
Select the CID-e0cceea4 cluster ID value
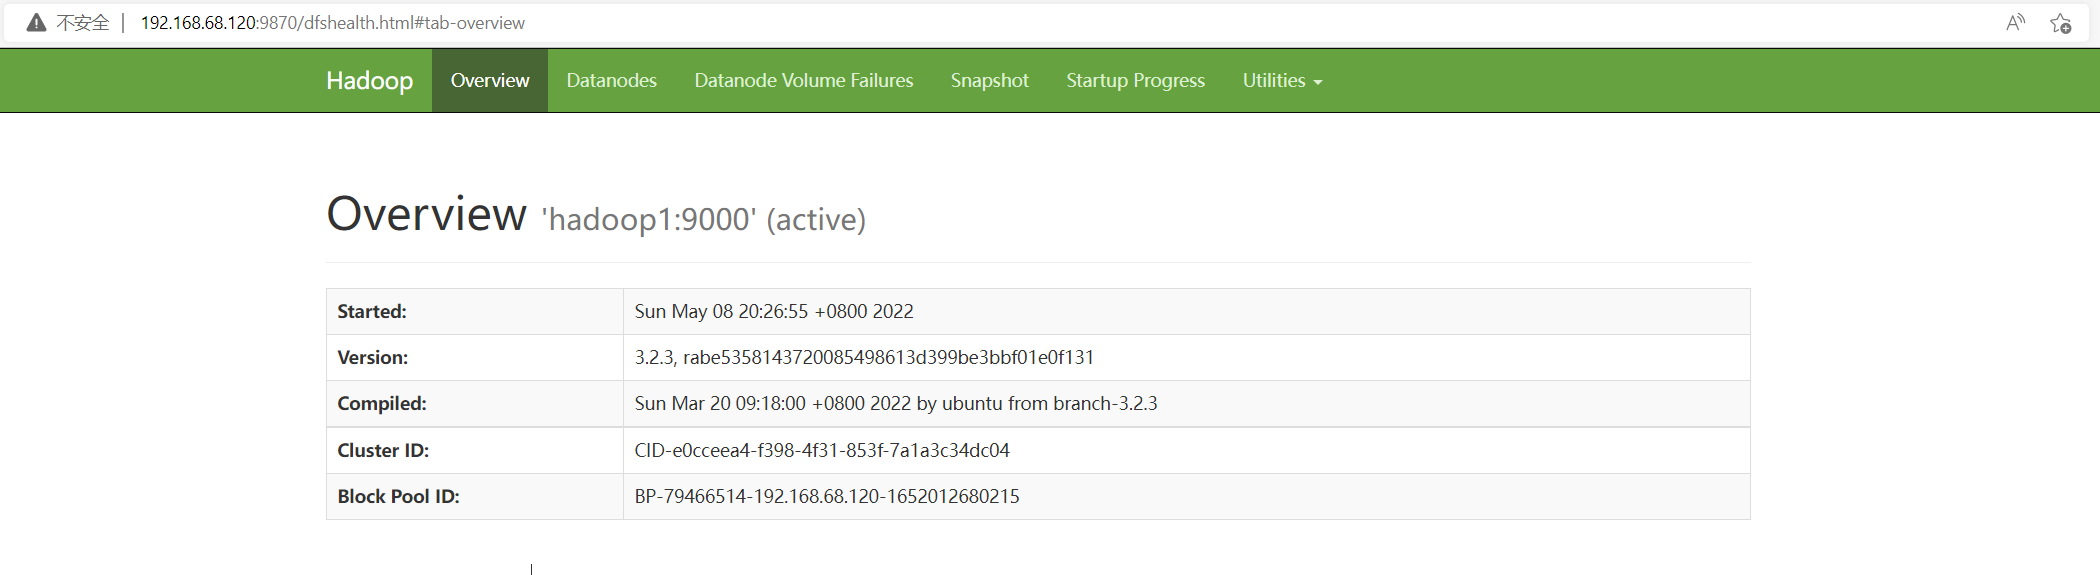pos(822,450)
